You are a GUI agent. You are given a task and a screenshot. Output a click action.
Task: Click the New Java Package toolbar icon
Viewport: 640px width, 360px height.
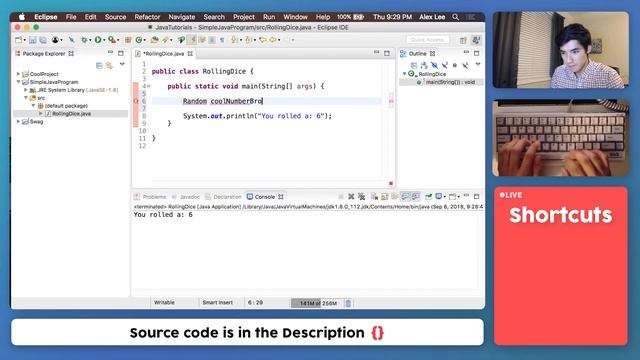[x=128, y=40]
